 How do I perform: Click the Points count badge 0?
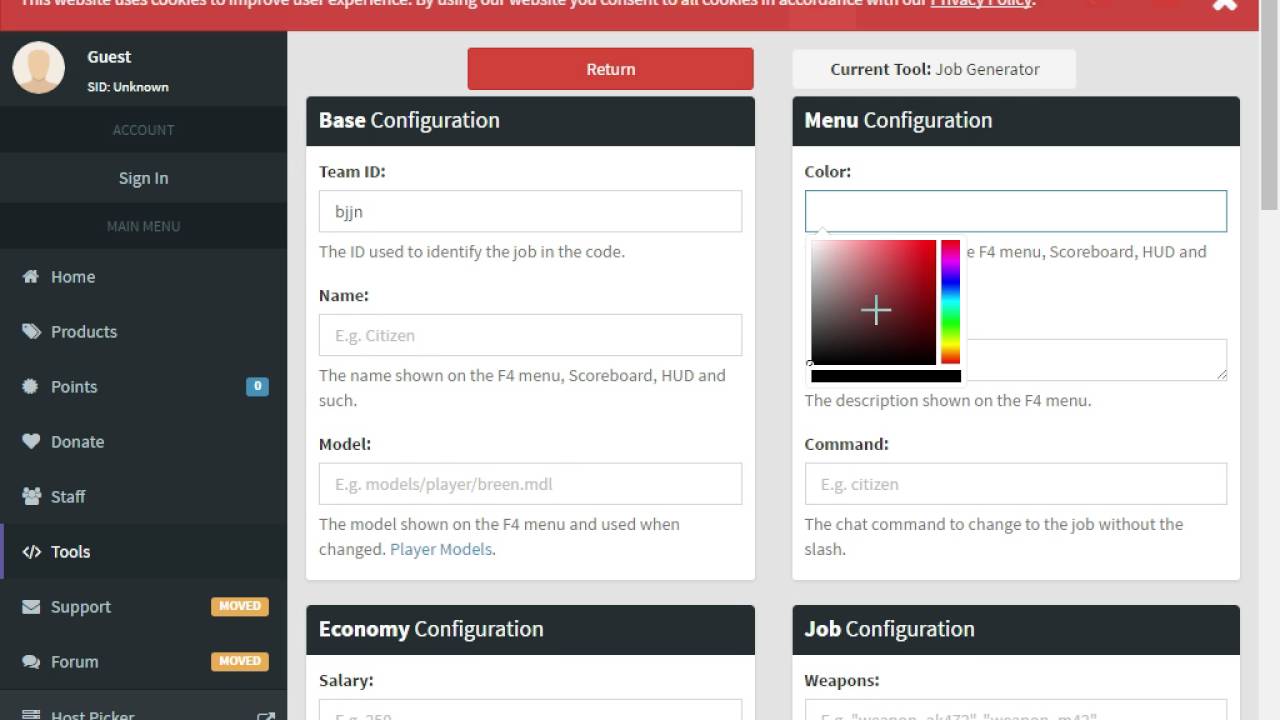click(257, 386)
